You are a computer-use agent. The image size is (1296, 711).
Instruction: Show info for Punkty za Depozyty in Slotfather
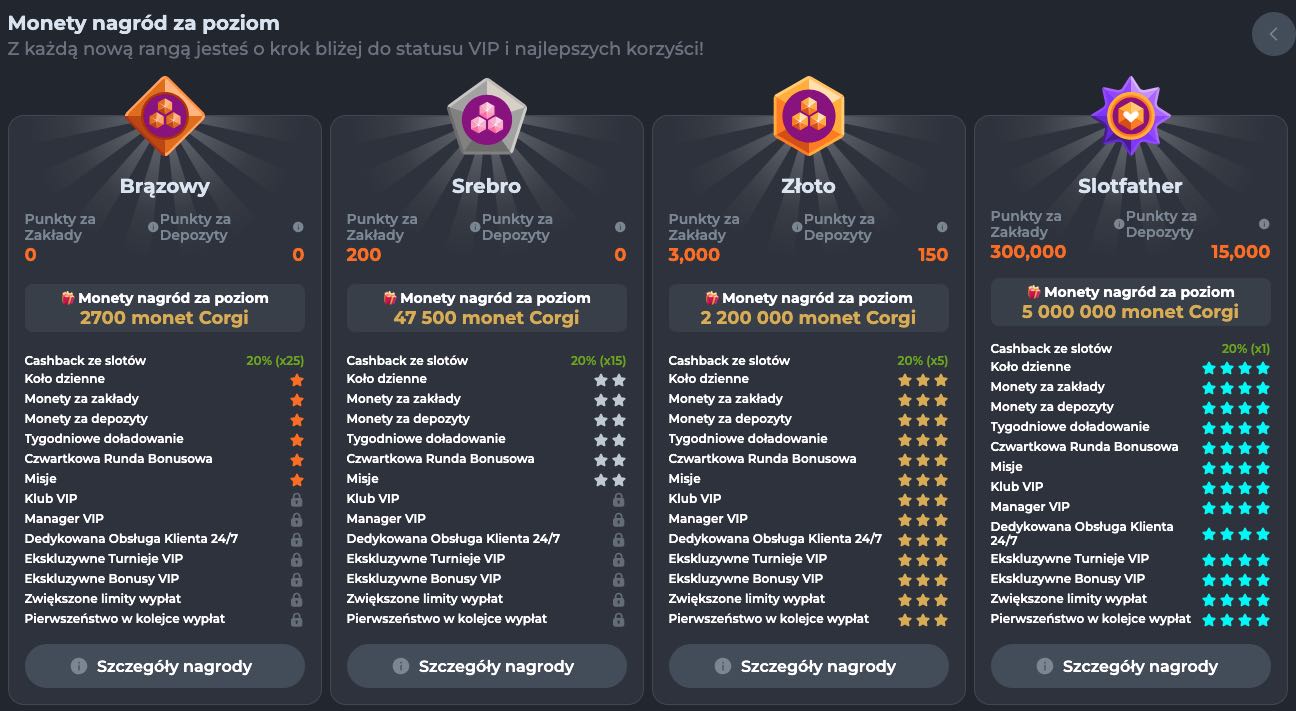point(1264,224)
